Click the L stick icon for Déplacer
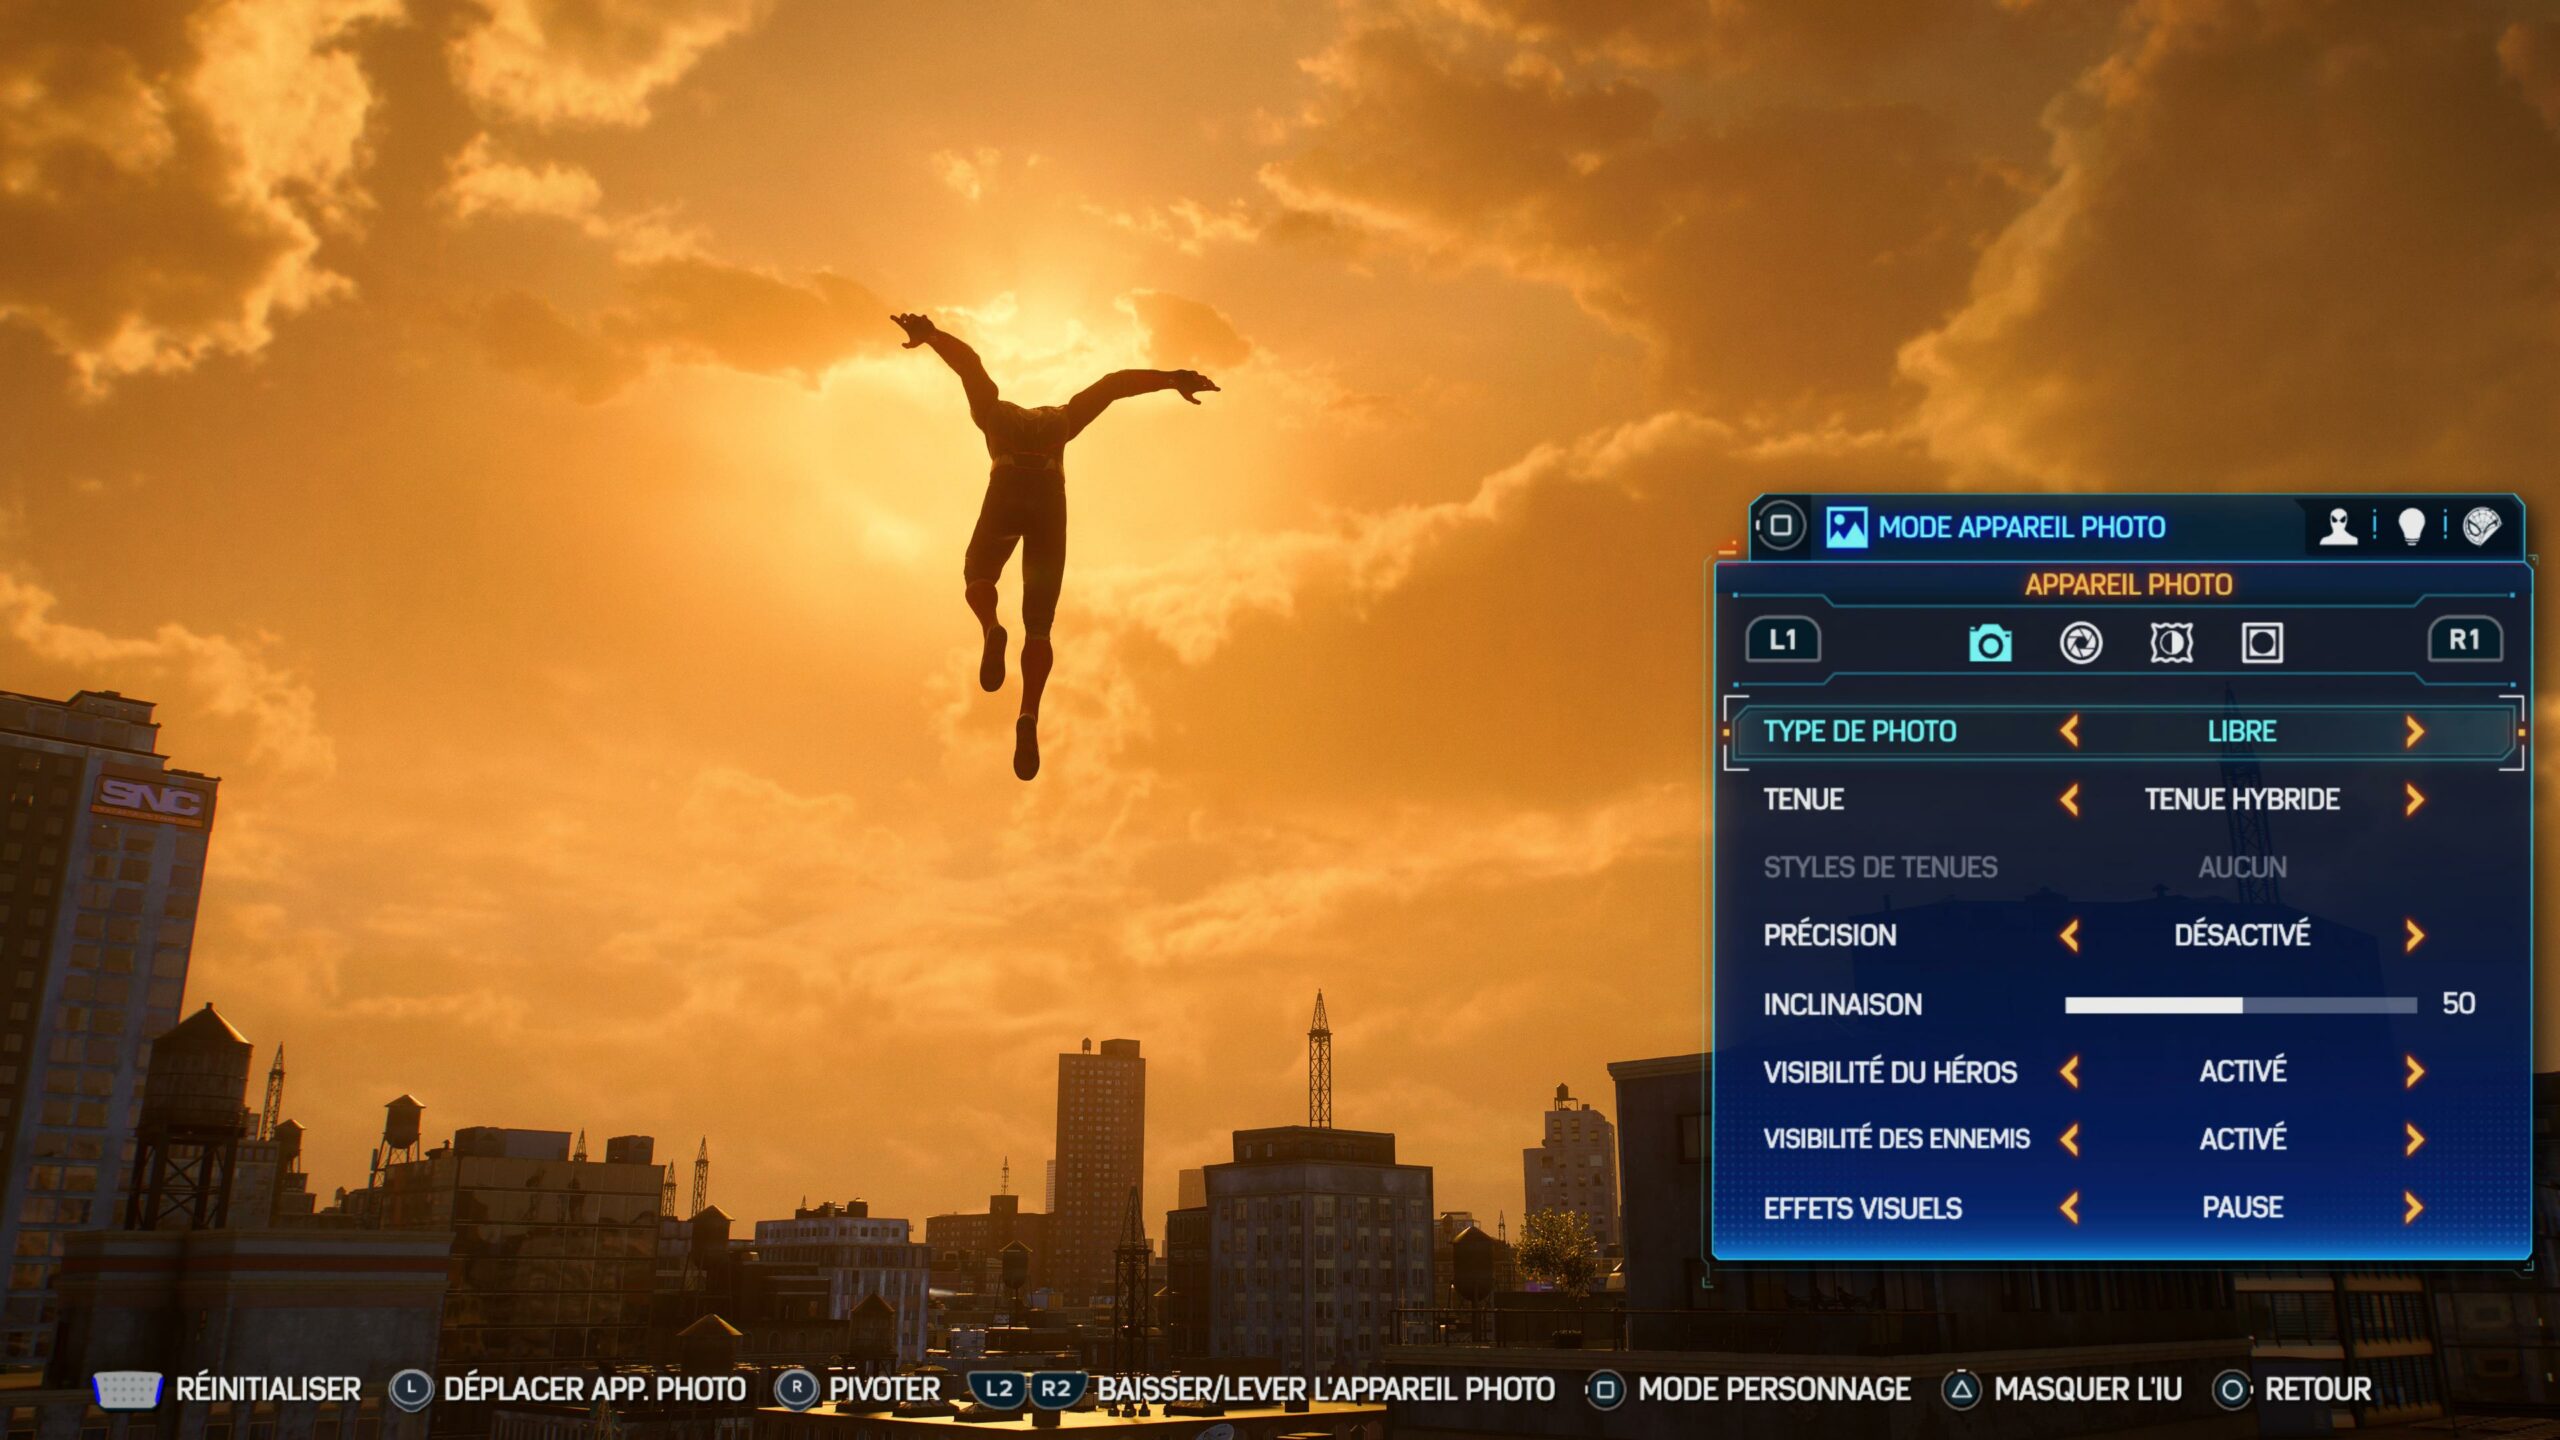 coord(410,1389)
